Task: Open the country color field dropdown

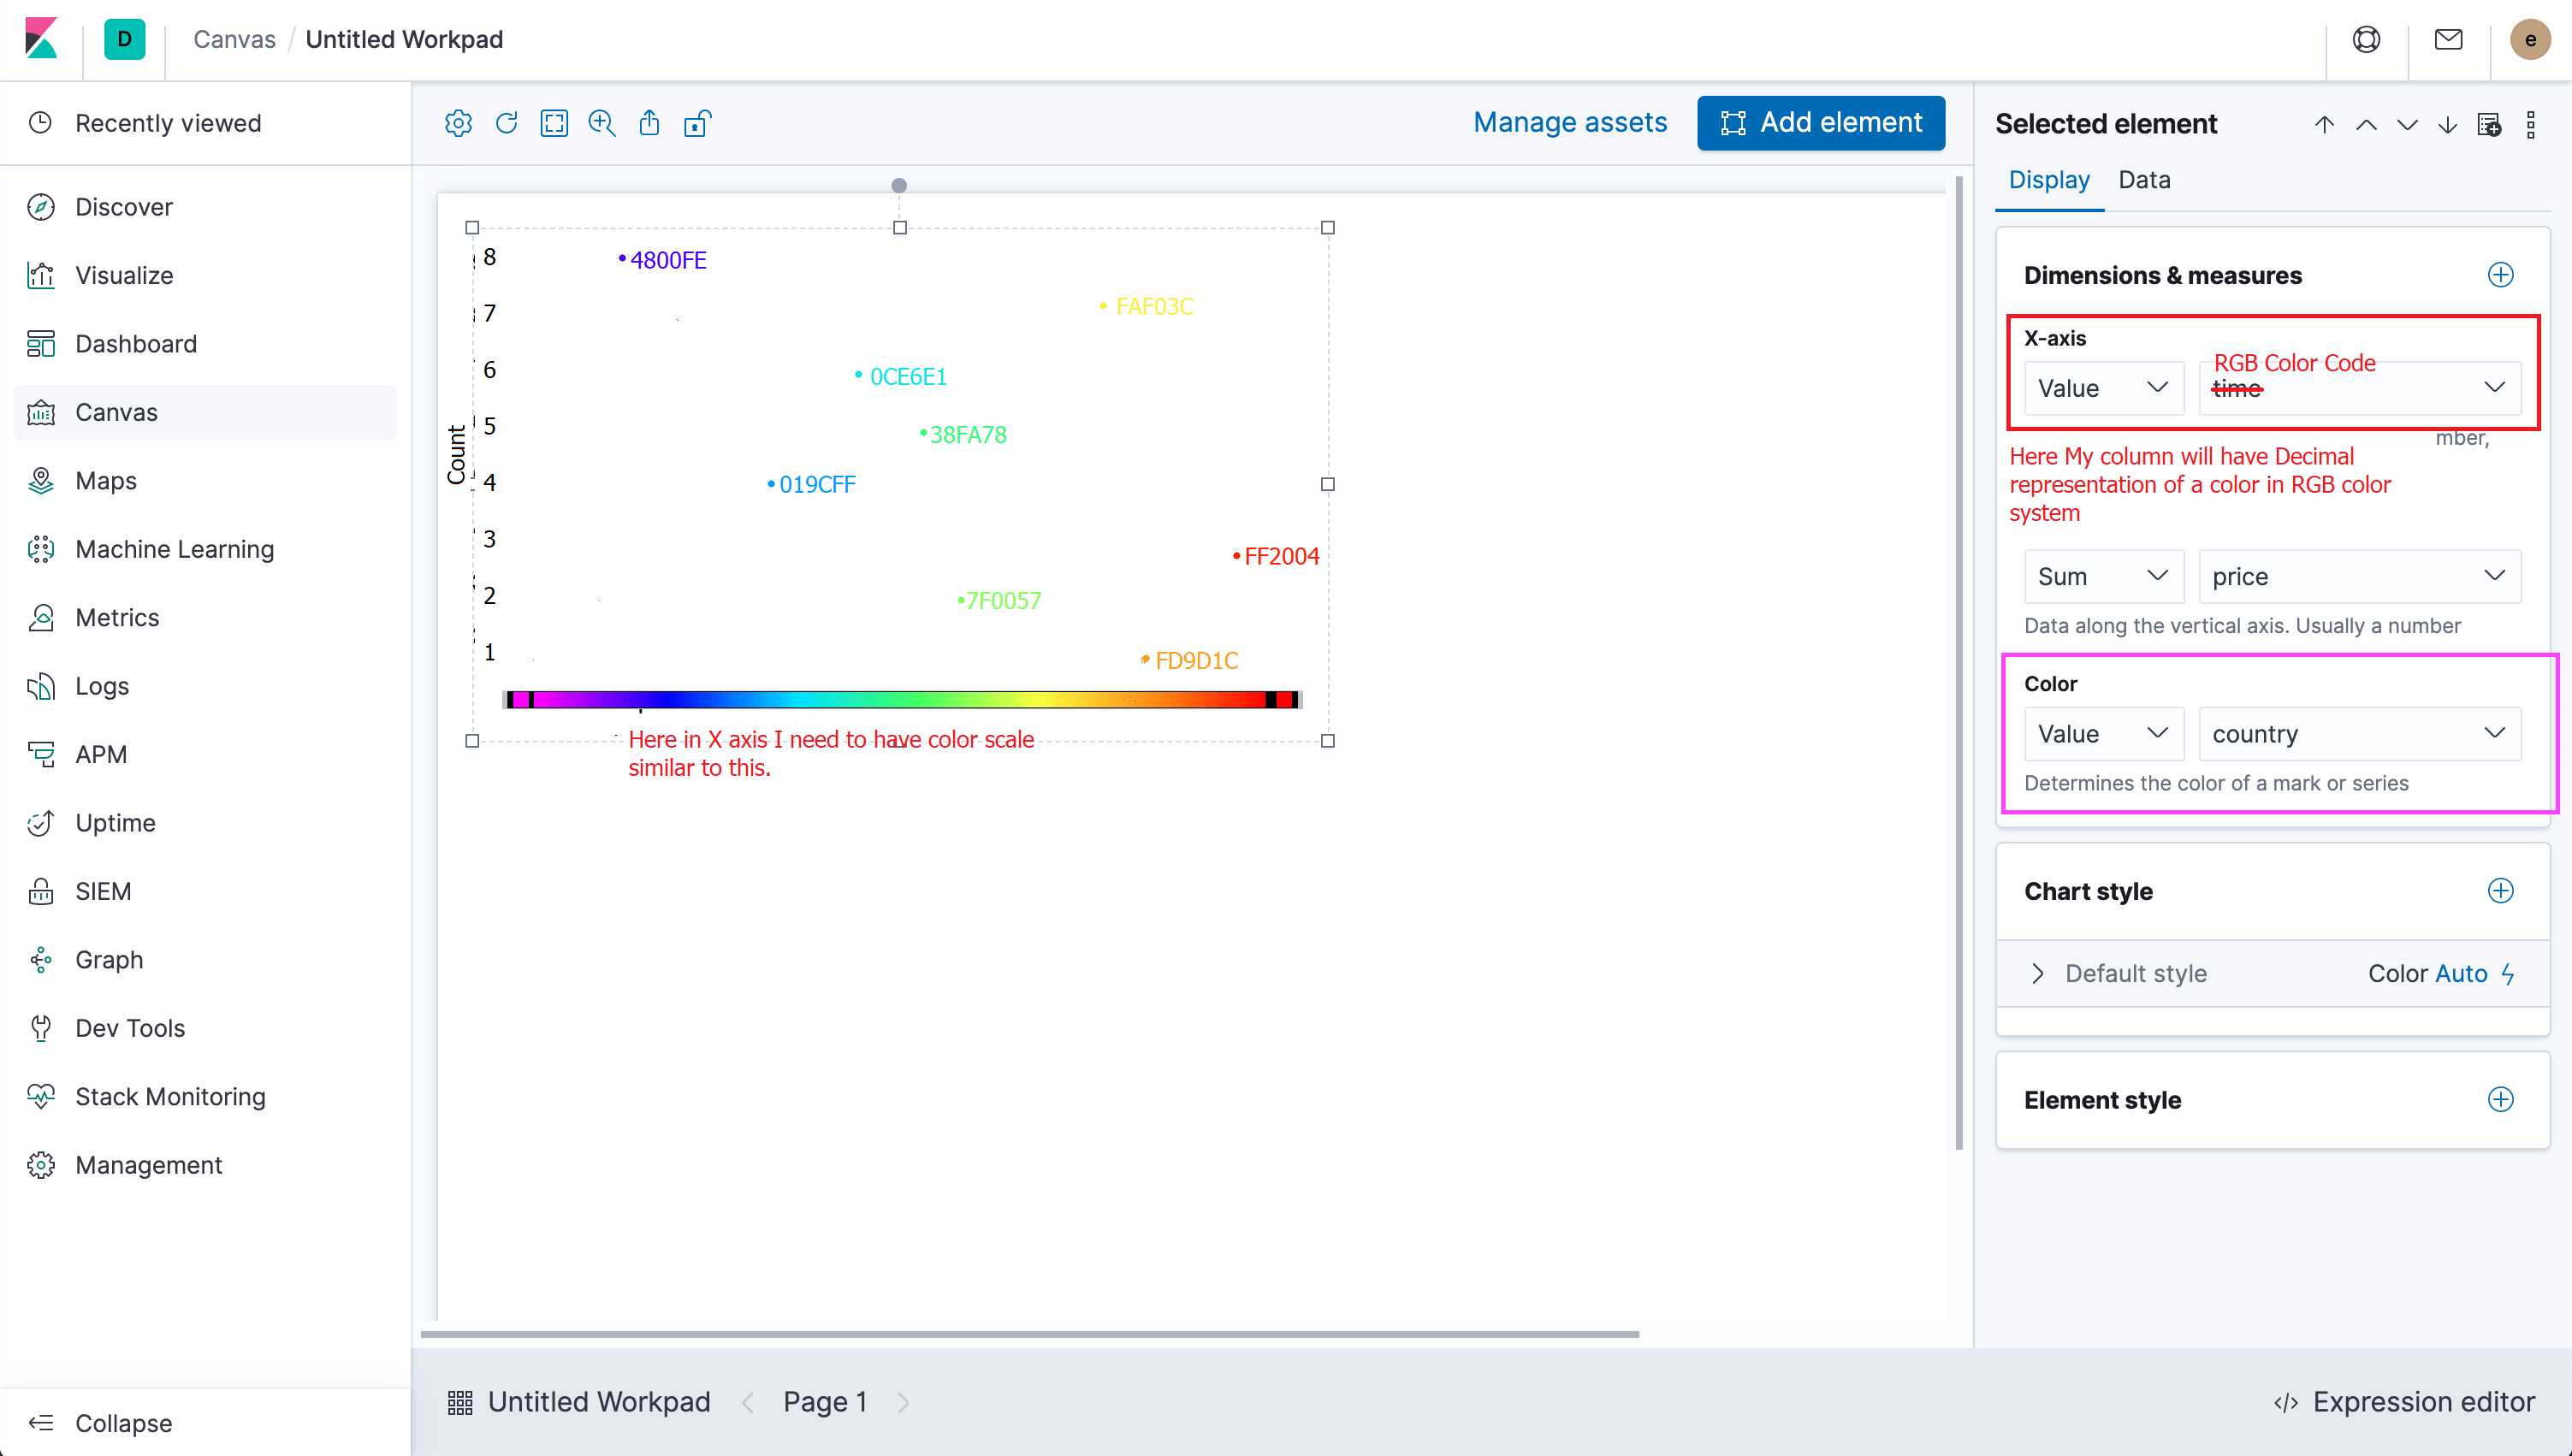Action: click(x=2358, y=734)
